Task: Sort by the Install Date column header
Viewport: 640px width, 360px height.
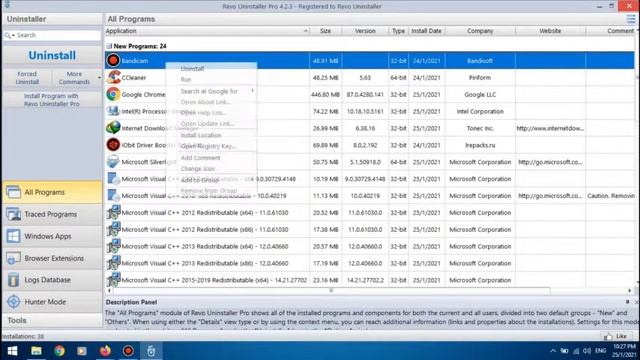Action: (x=427, y=31)
